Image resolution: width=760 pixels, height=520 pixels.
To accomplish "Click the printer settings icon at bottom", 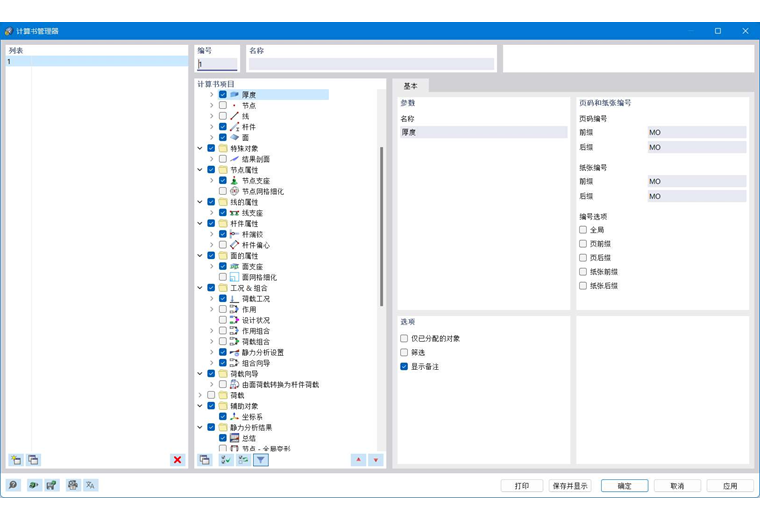I will tap(73, 485).
